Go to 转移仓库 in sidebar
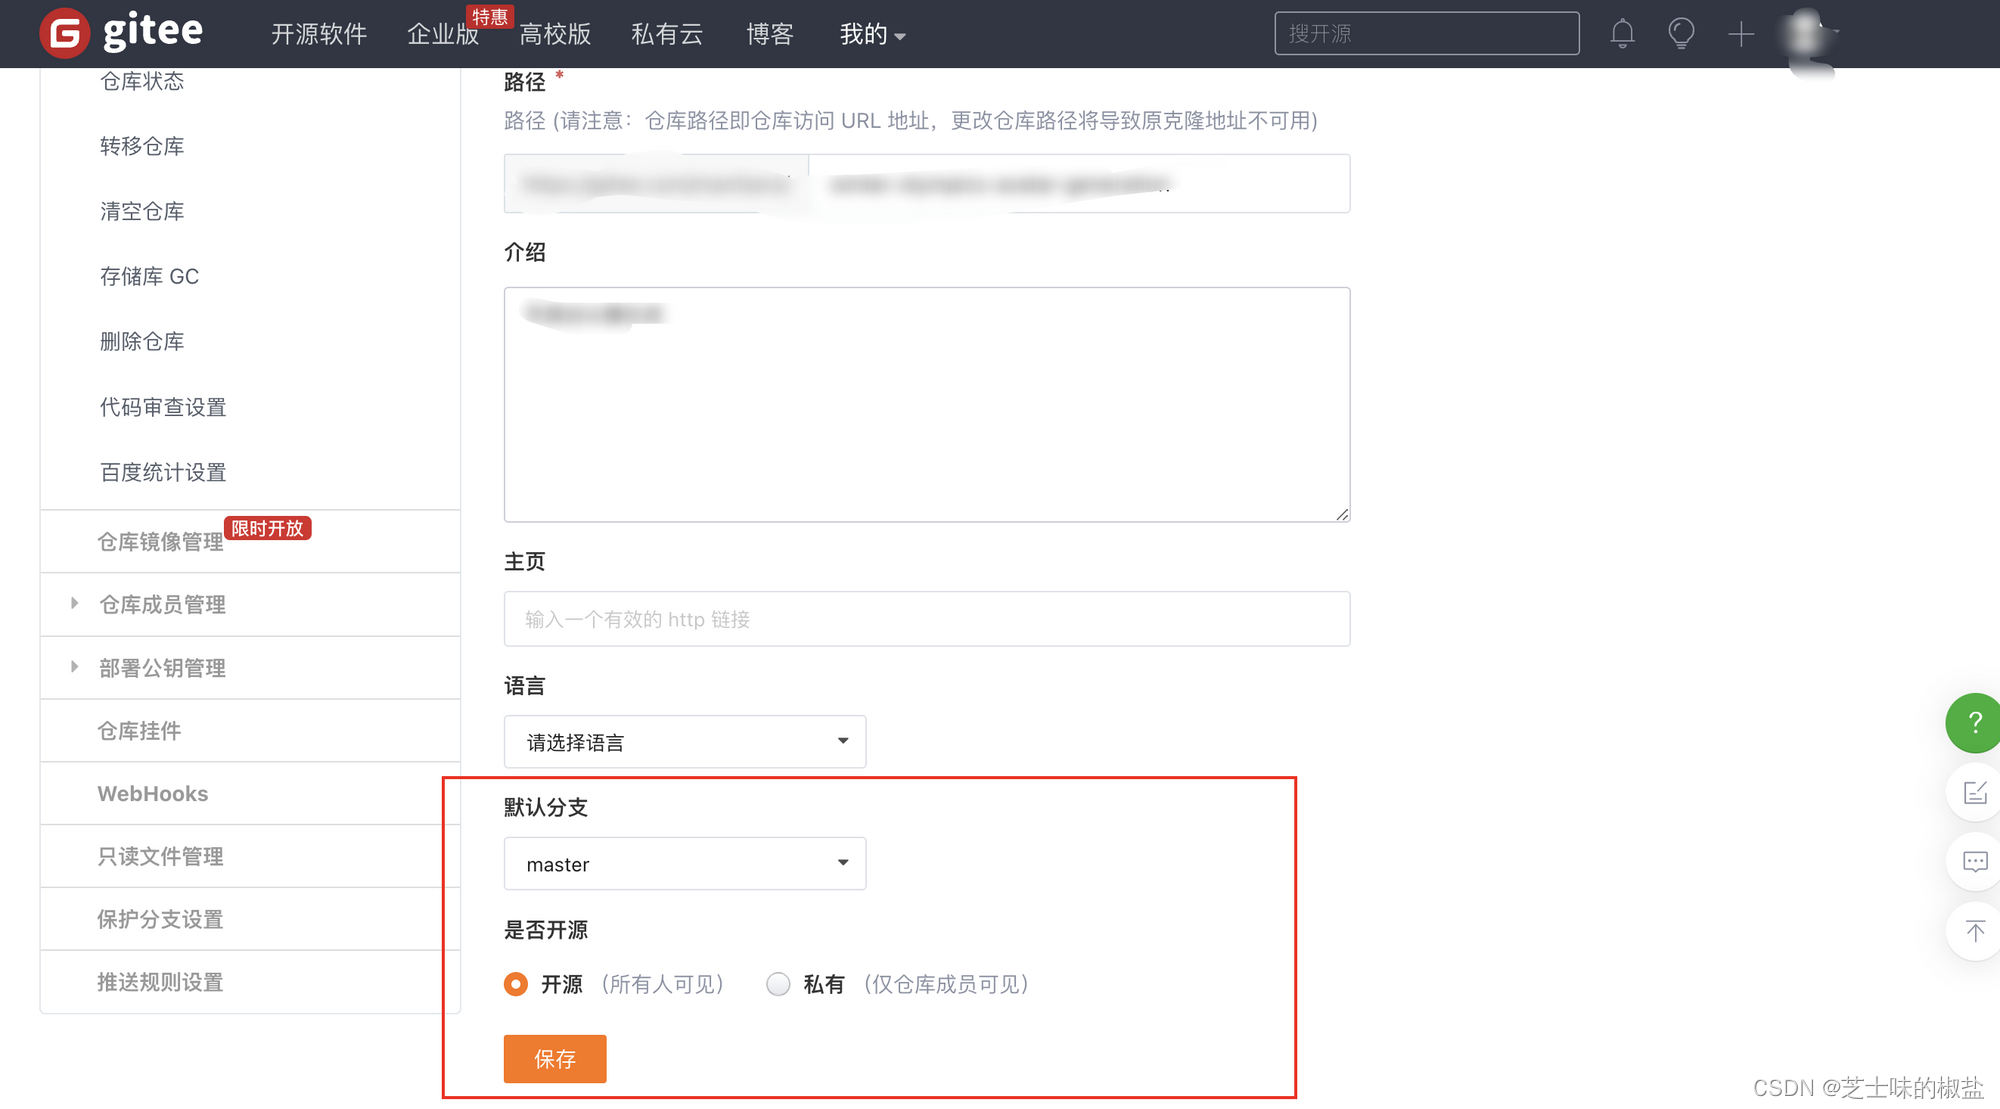This screenshot has height=1109, width=2000. (142, 146)
